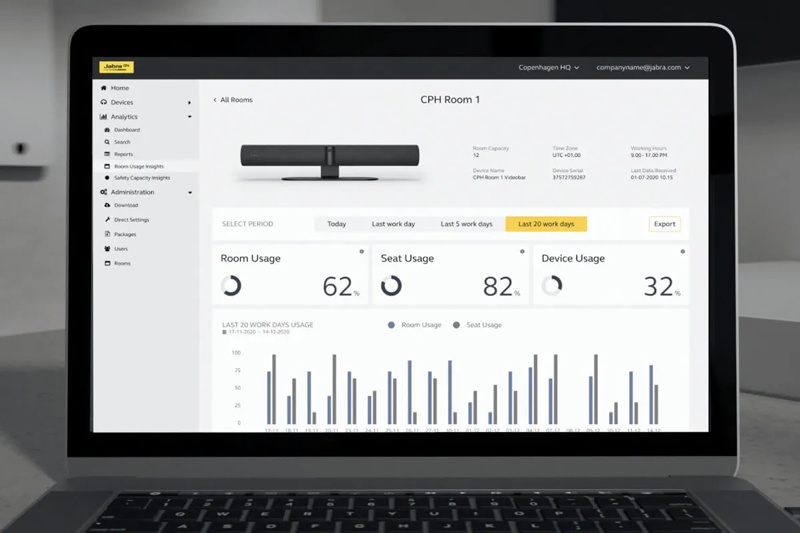Switch to Last 5 work days
Screen dimensions: 800x533
(466, 224)
